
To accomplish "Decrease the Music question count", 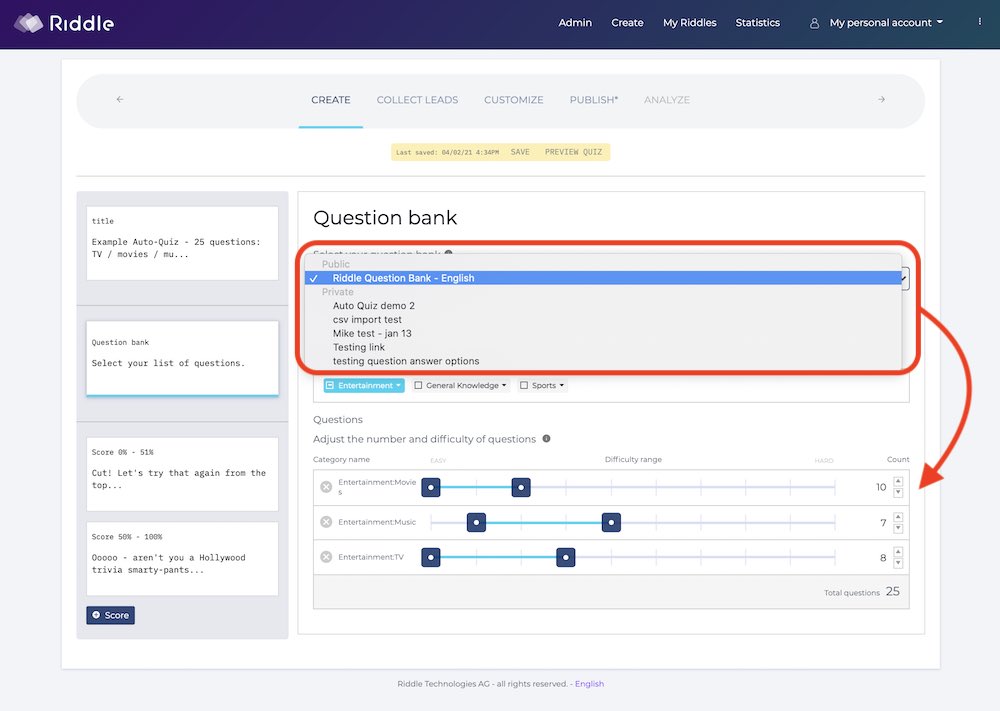I will coord(898,527).
